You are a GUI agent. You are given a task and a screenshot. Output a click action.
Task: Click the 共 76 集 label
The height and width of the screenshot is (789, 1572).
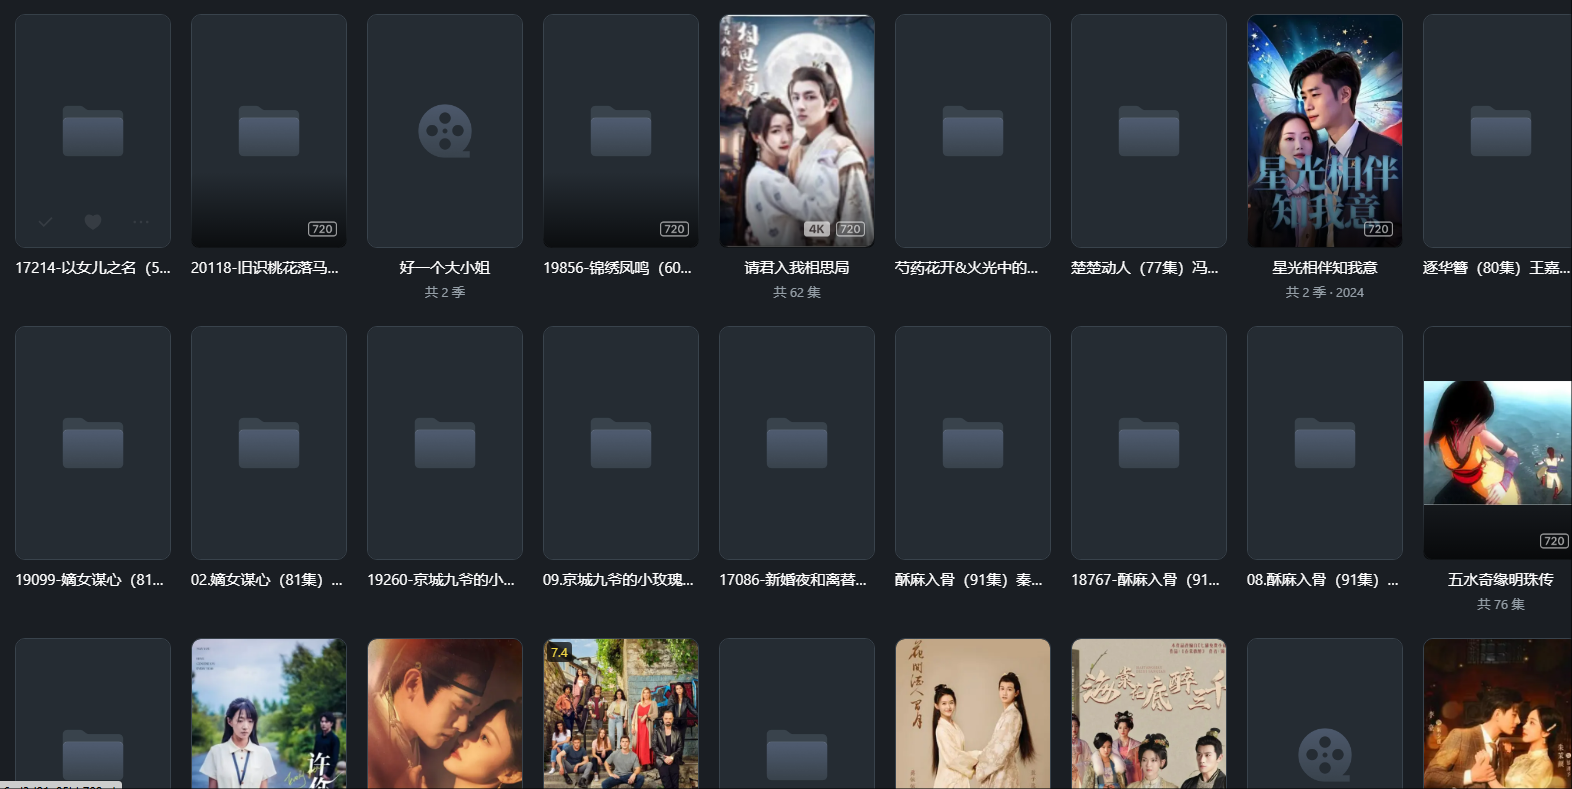pyautogui.click(x=1501, y=604)
